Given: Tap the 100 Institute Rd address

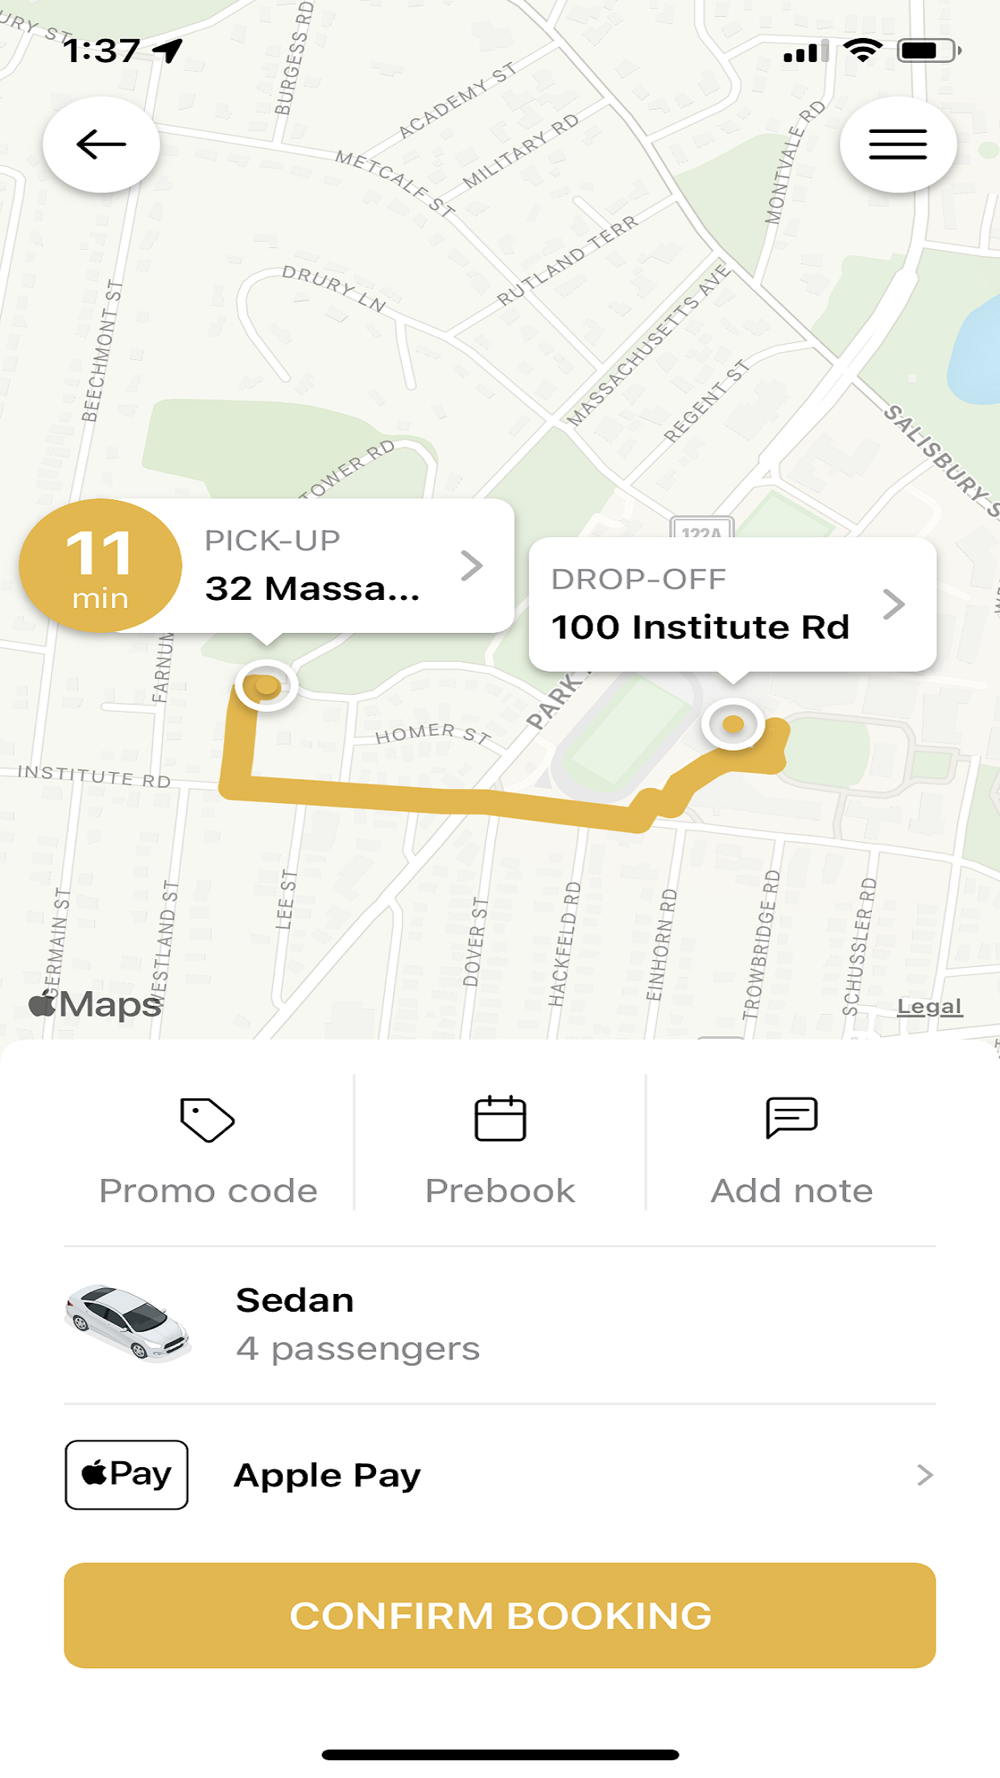Looking at the screenshot, I should pos(700,627).
